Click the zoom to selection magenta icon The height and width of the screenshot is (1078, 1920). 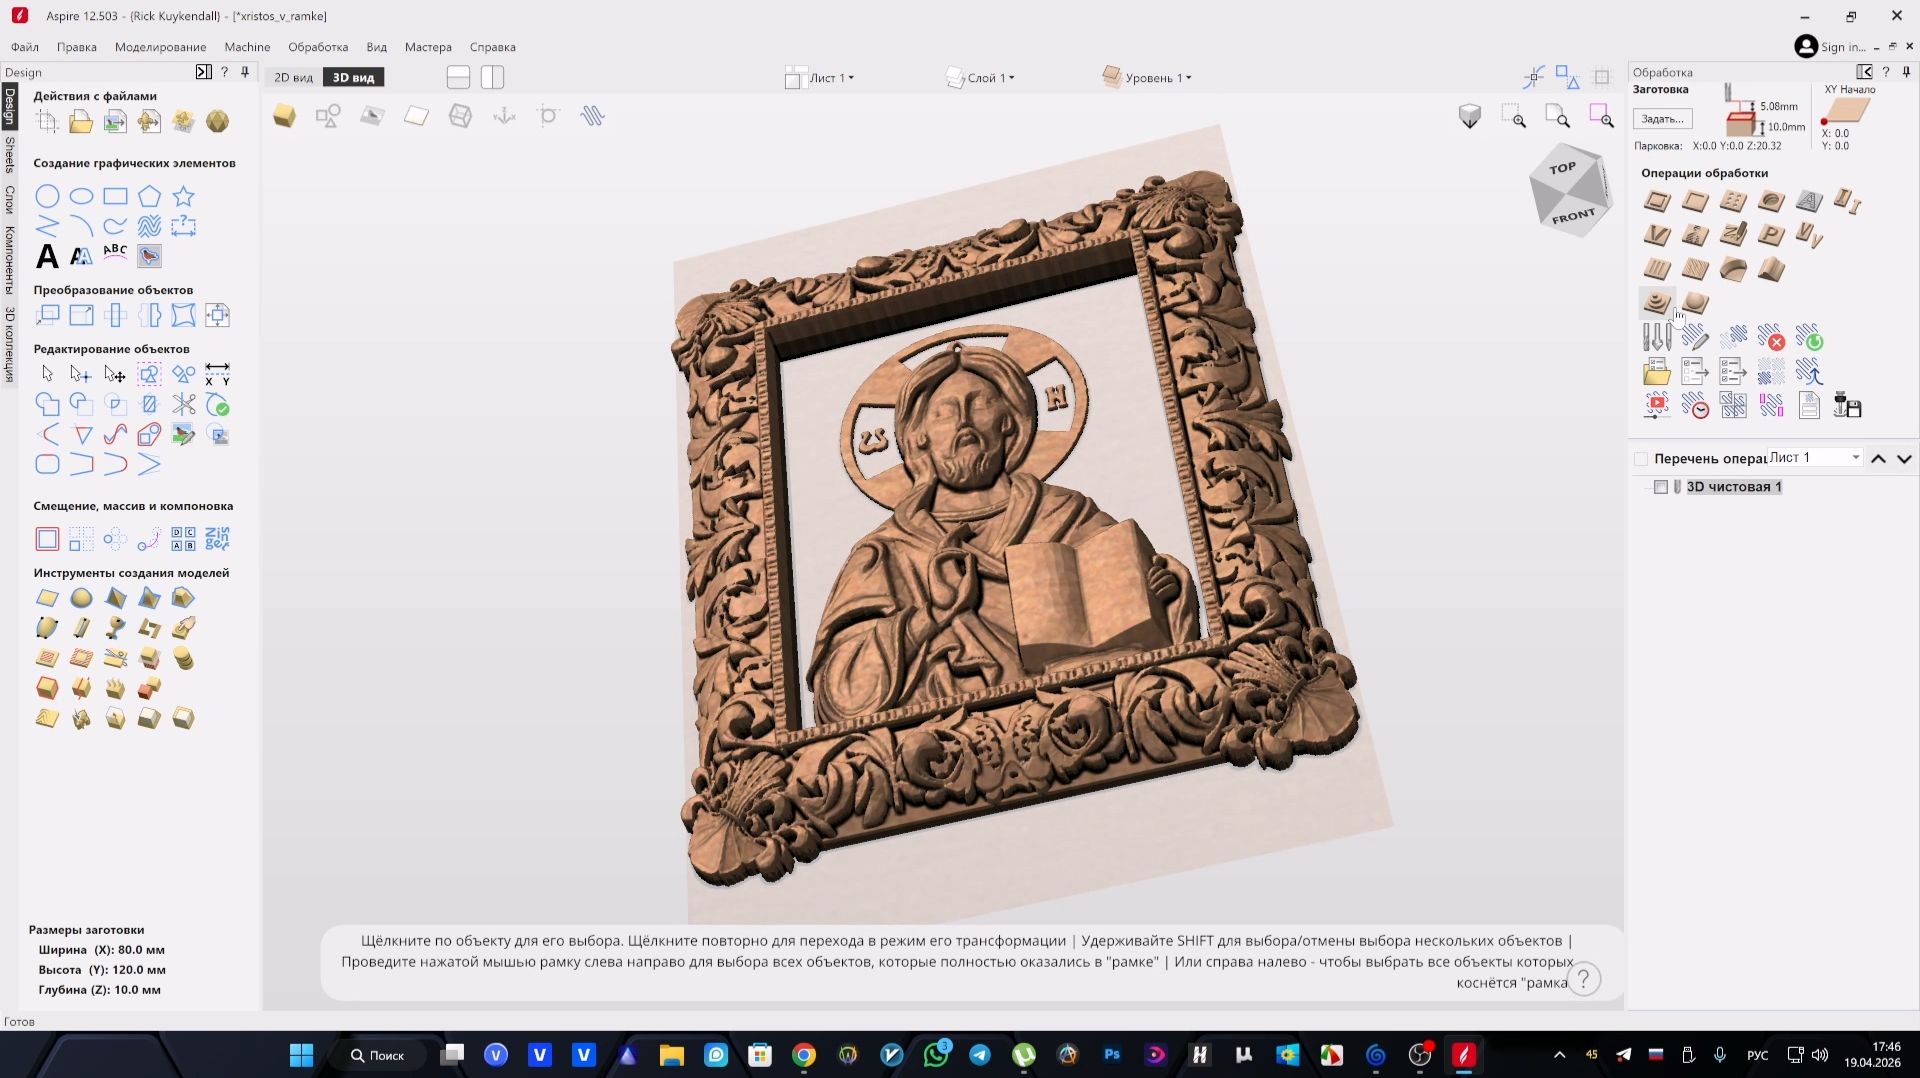[1602, 116]
